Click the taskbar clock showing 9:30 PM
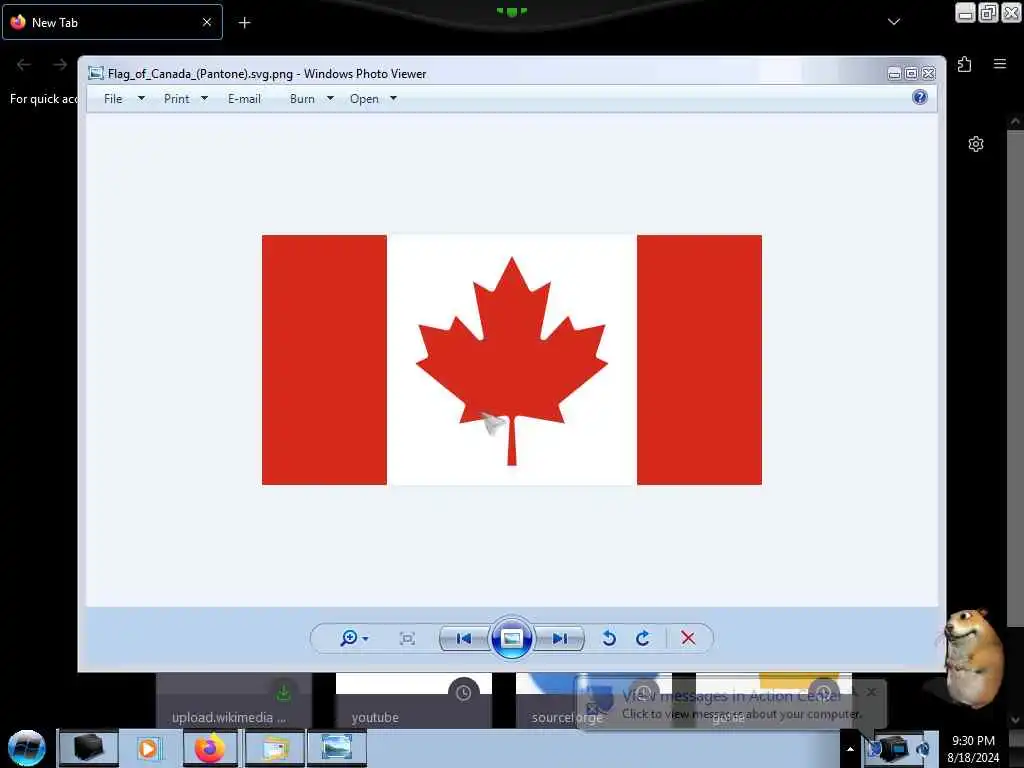Image resolution: width=1024 pixels, height=768 pixels. [x=973, y=748]
